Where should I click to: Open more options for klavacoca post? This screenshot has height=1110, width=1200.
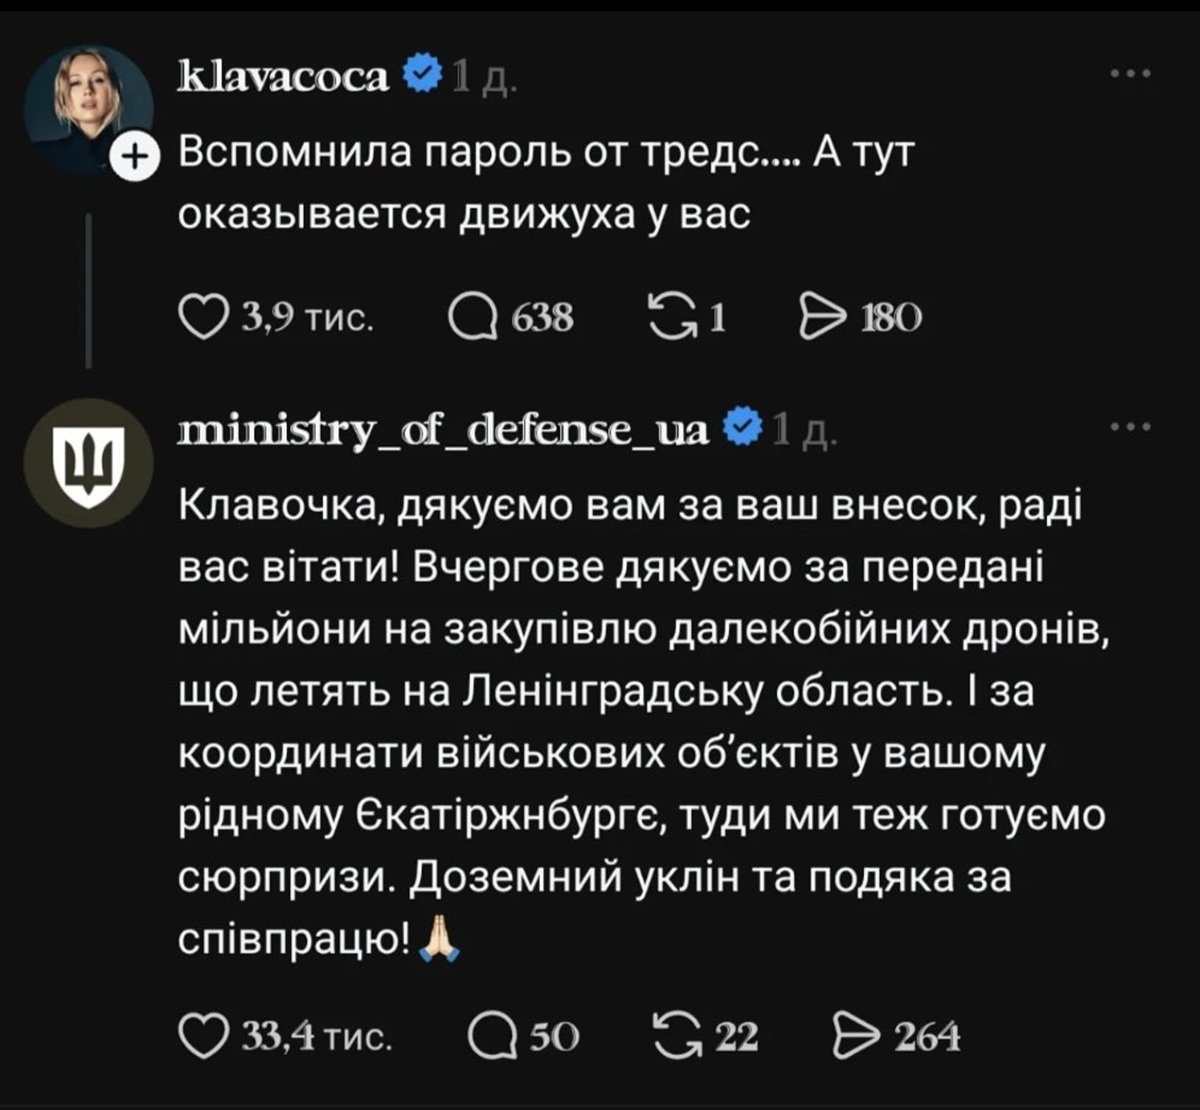tap(1132, 73)
